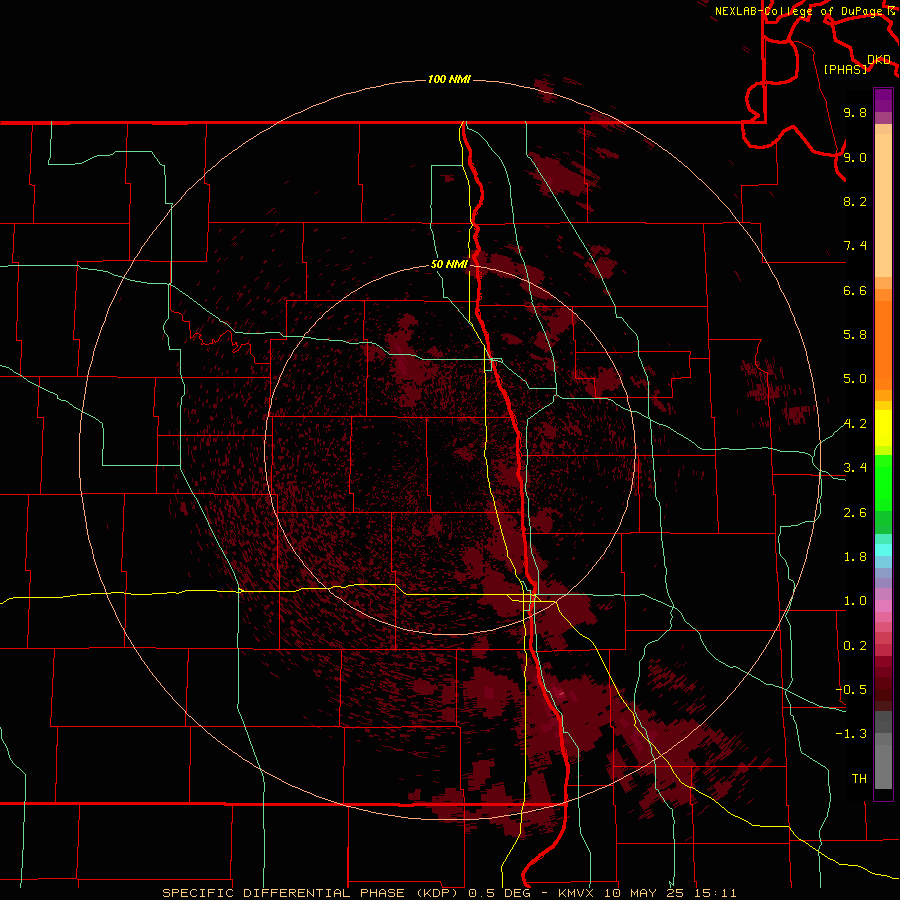900x900 pixels.
Task: Pick the gray color bar segment near TH
Action: [x=883, y=766]
